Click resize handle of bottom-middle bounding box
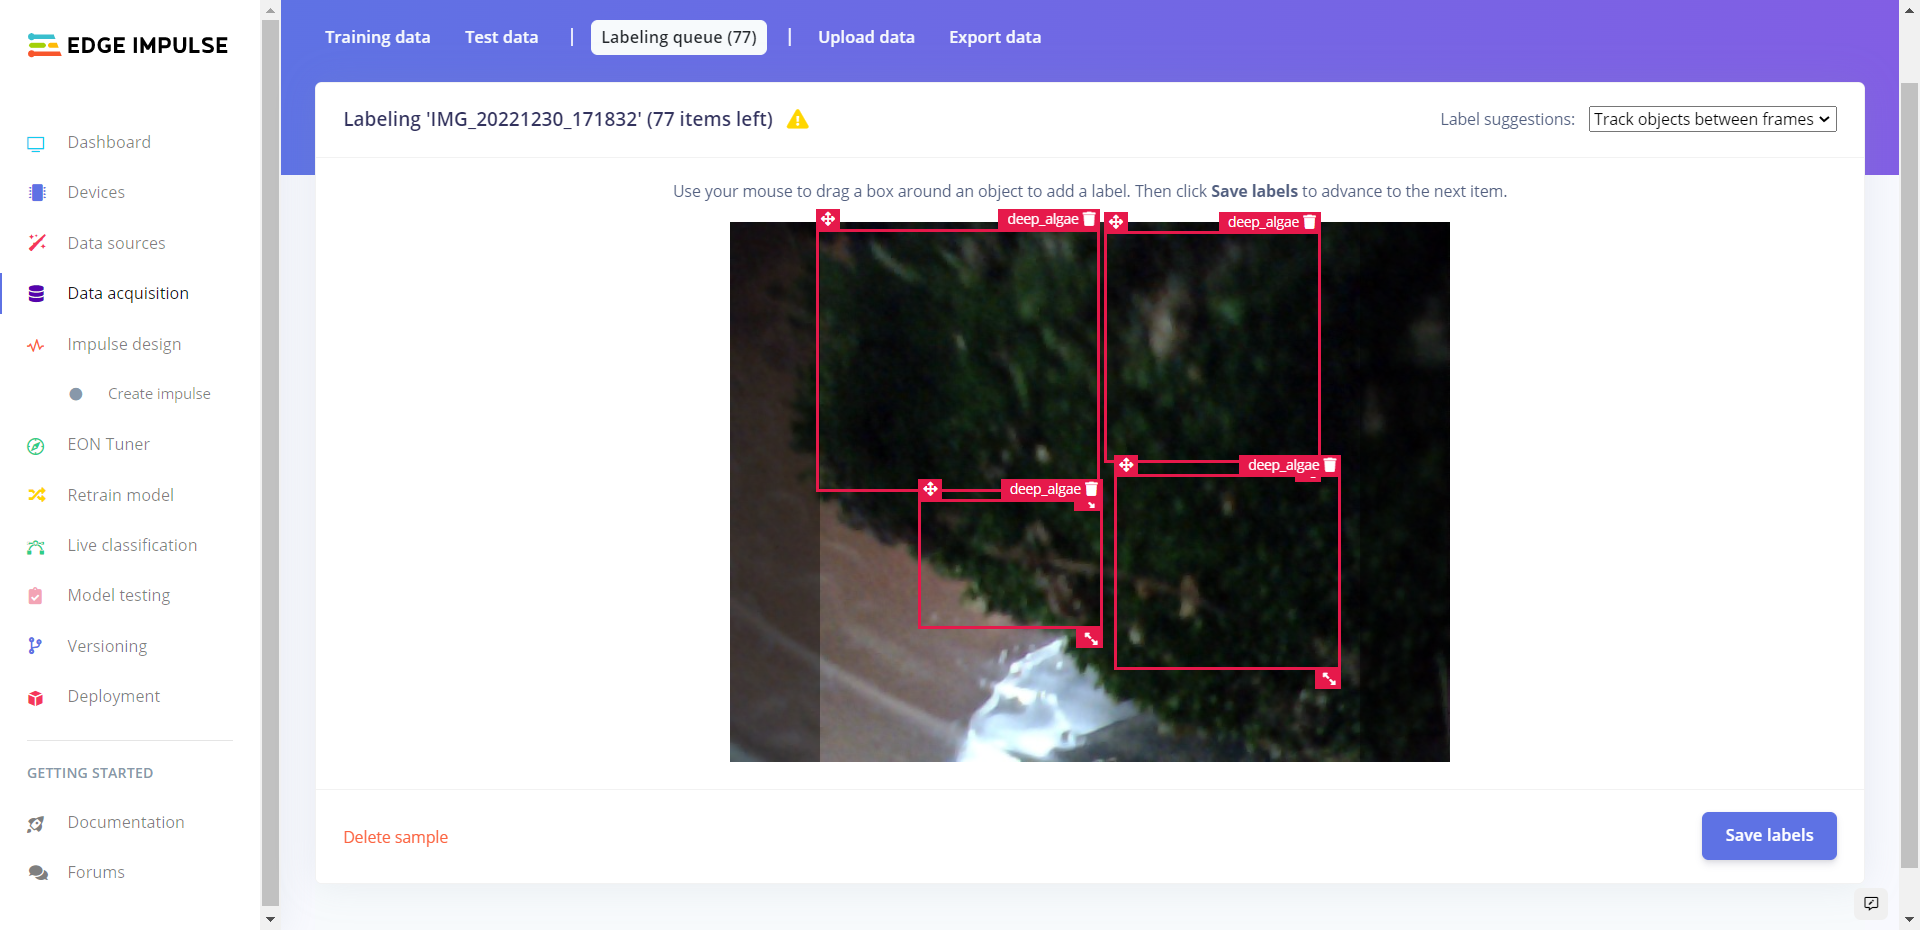The image size is (1920, 930). [1091, 638]
